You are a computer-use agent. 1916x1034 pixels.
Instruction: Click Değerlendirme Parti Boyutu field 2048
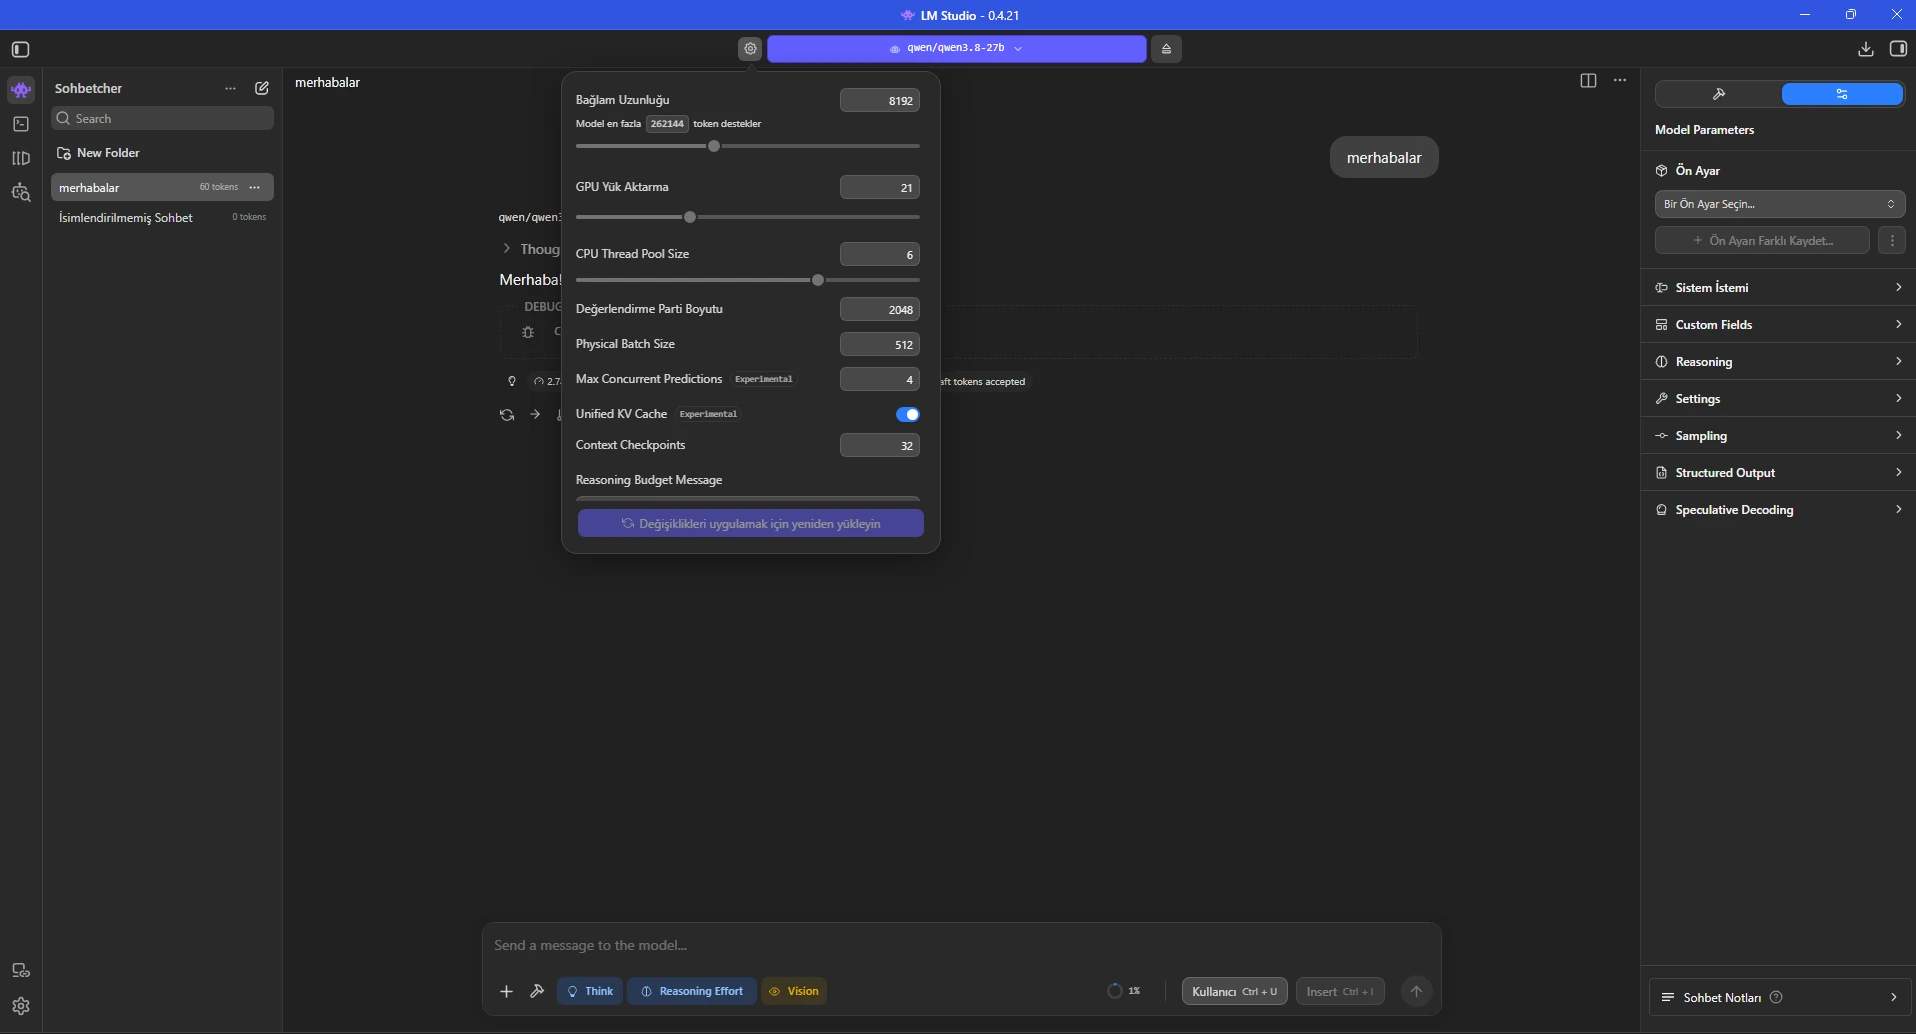click(x=880, y=309)
